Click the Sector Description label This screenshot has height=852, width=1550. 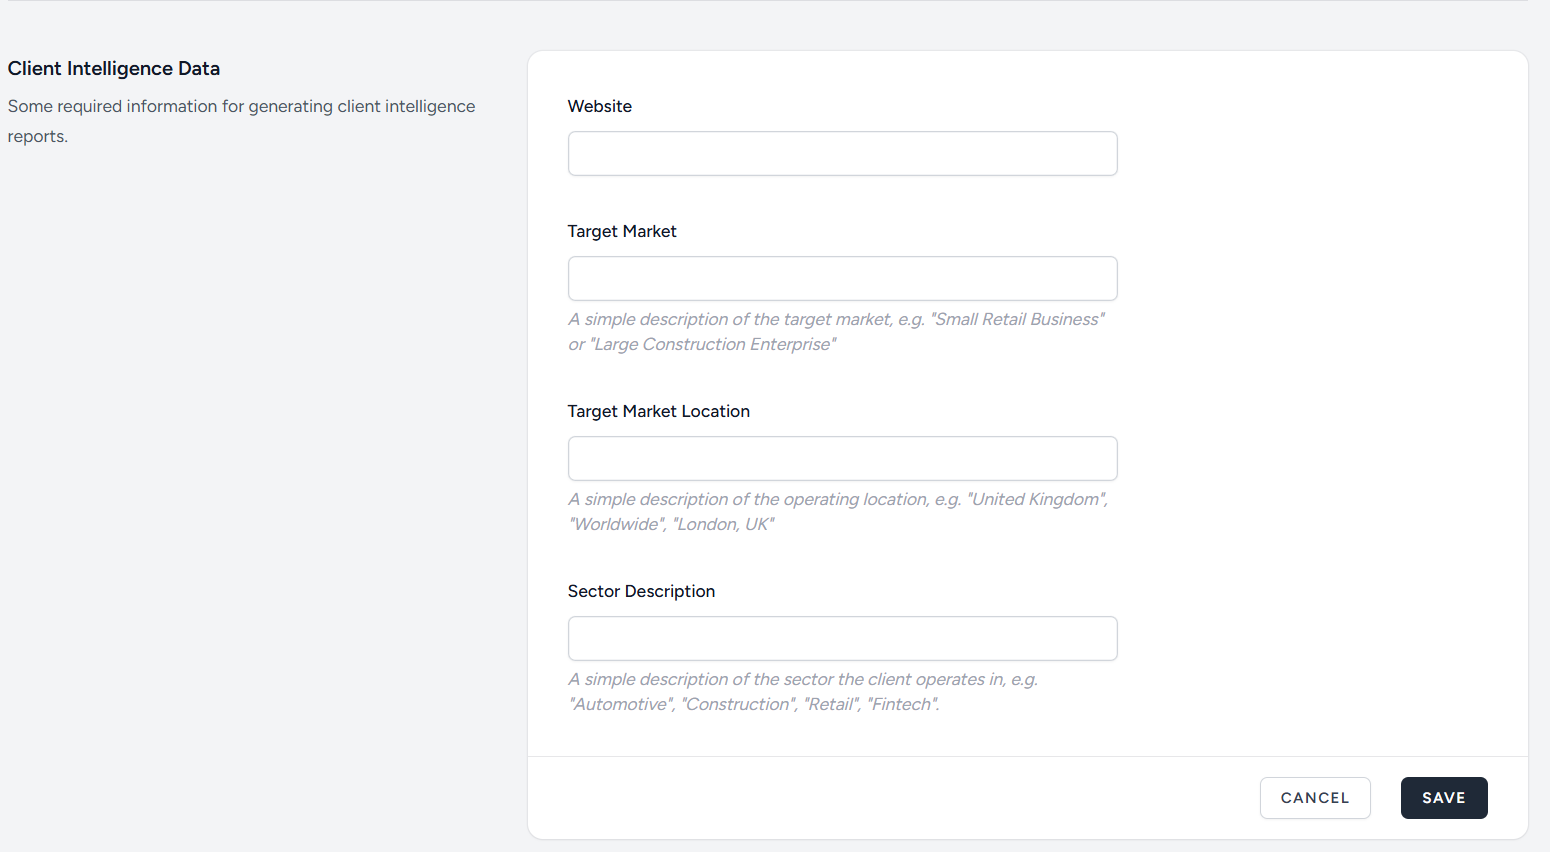click(641, 591)
